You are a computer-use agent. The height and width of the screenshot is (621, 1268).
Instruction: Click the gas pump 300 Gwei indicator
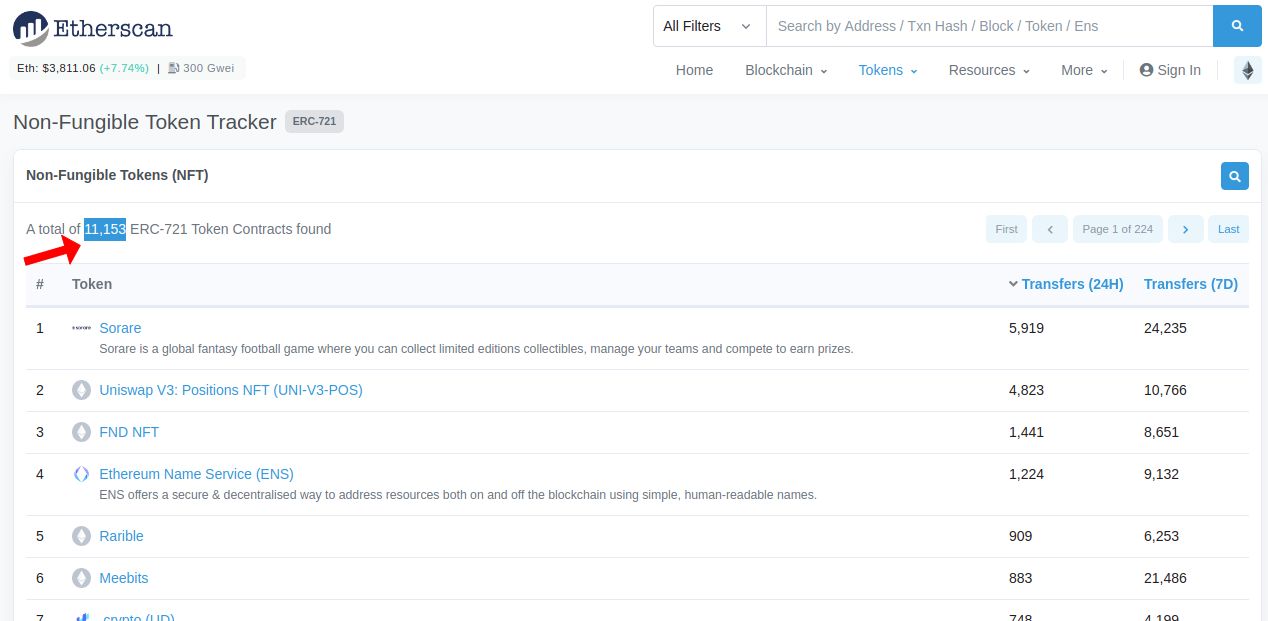coord(202,68)
